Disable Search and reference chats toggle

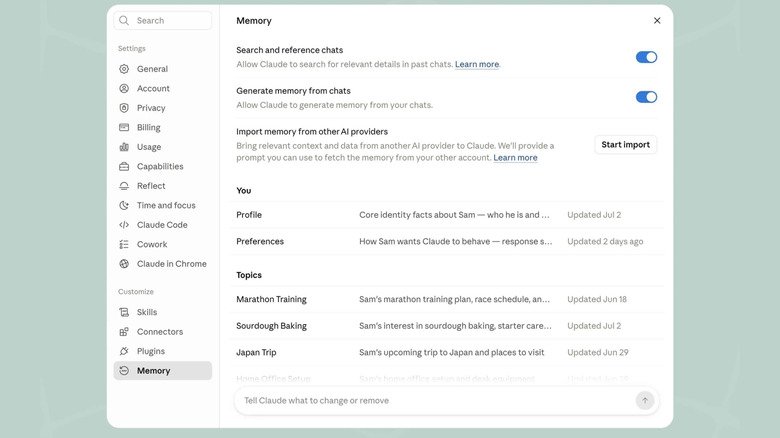646,57
